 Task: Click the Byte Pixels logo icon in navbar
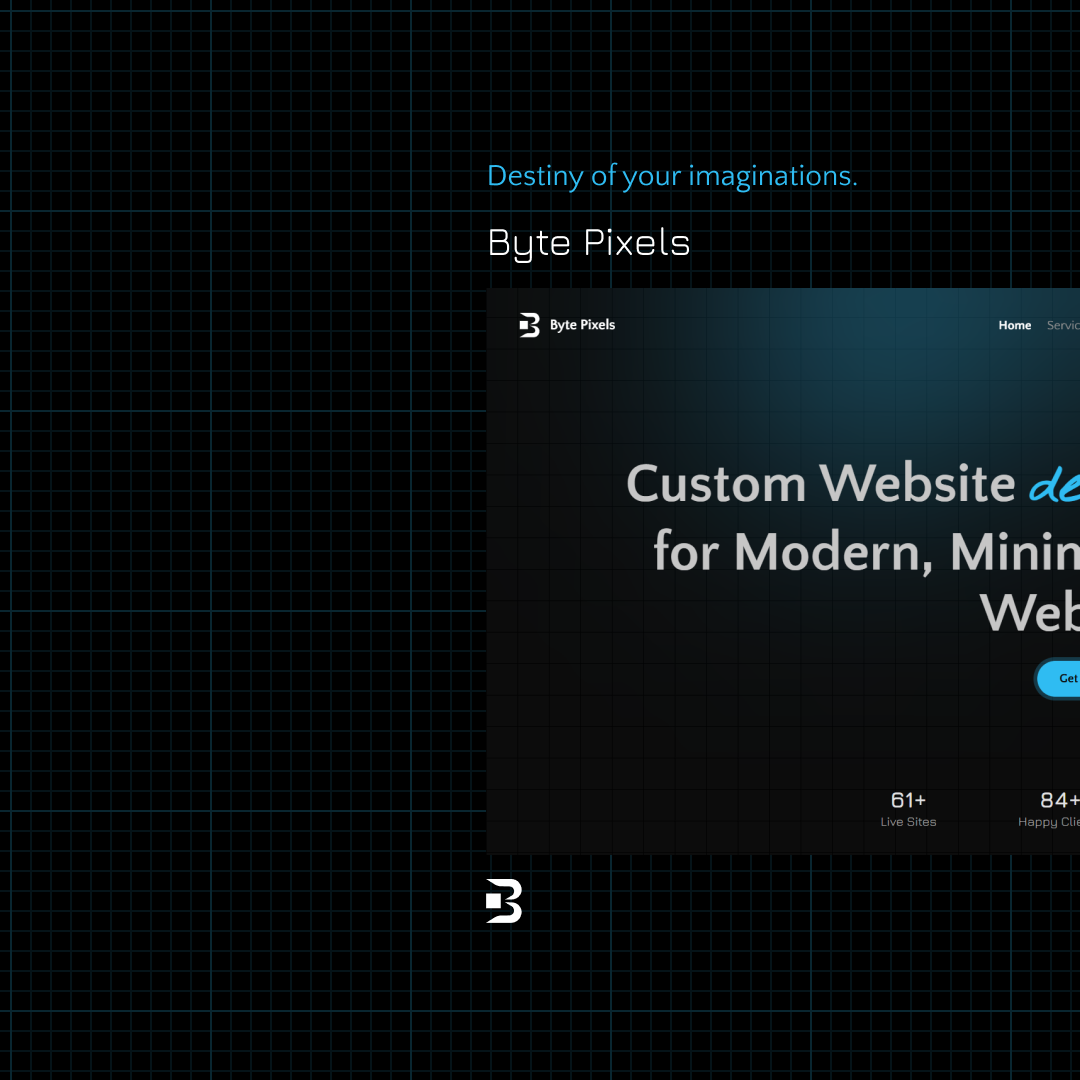click(x=530, y=325)
